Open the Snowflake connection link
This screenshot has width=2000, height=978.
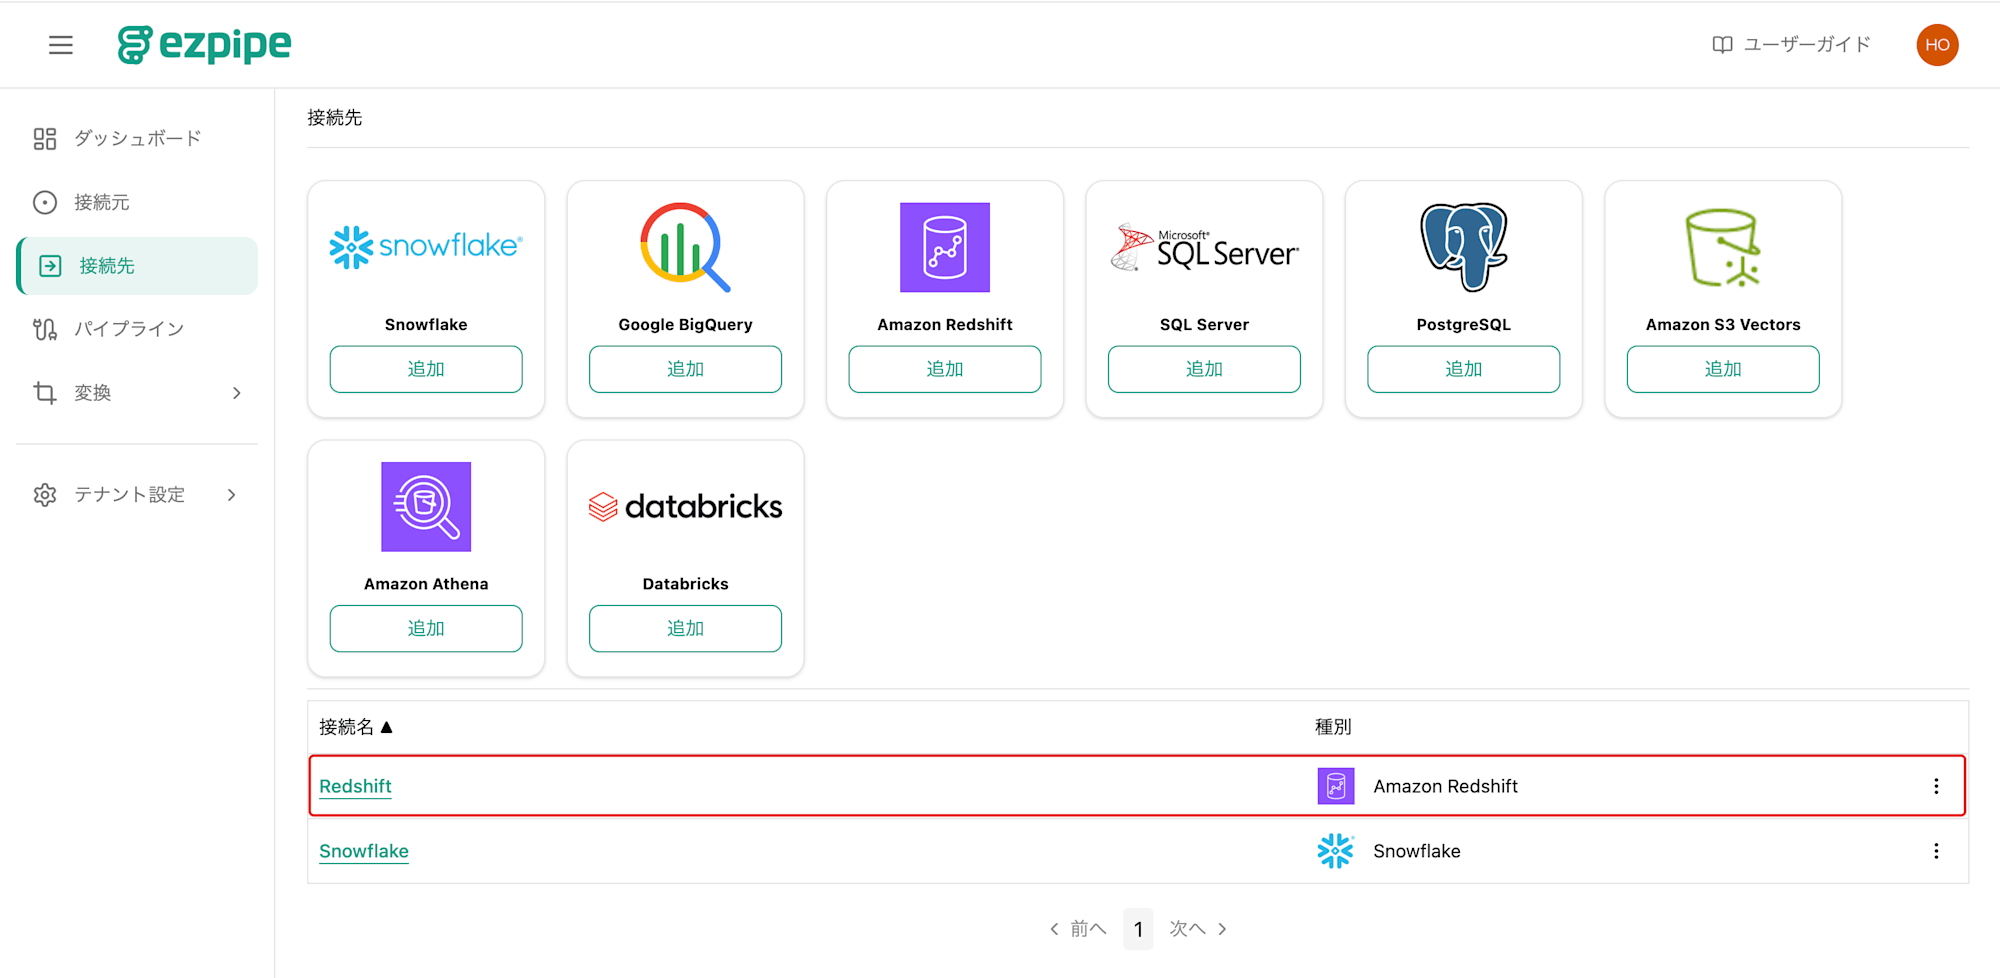pyautogui.click(x=364, y=851)
